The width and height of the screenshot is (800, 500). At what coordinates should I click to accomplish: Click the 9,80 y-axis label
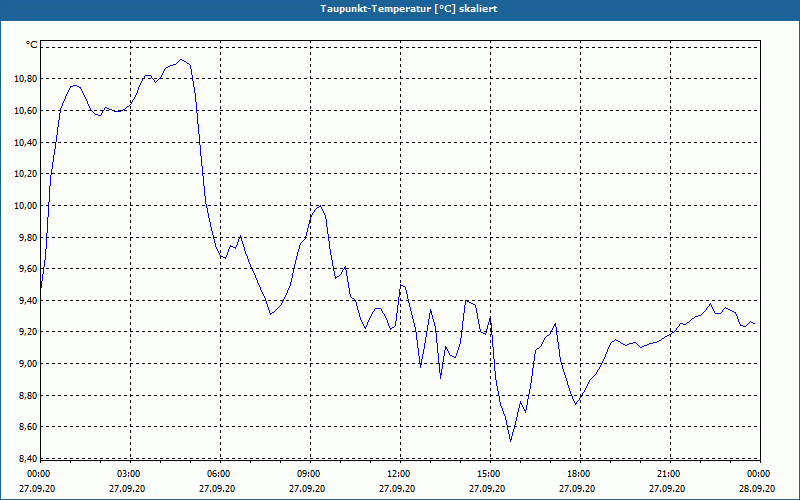click(27, 237)
